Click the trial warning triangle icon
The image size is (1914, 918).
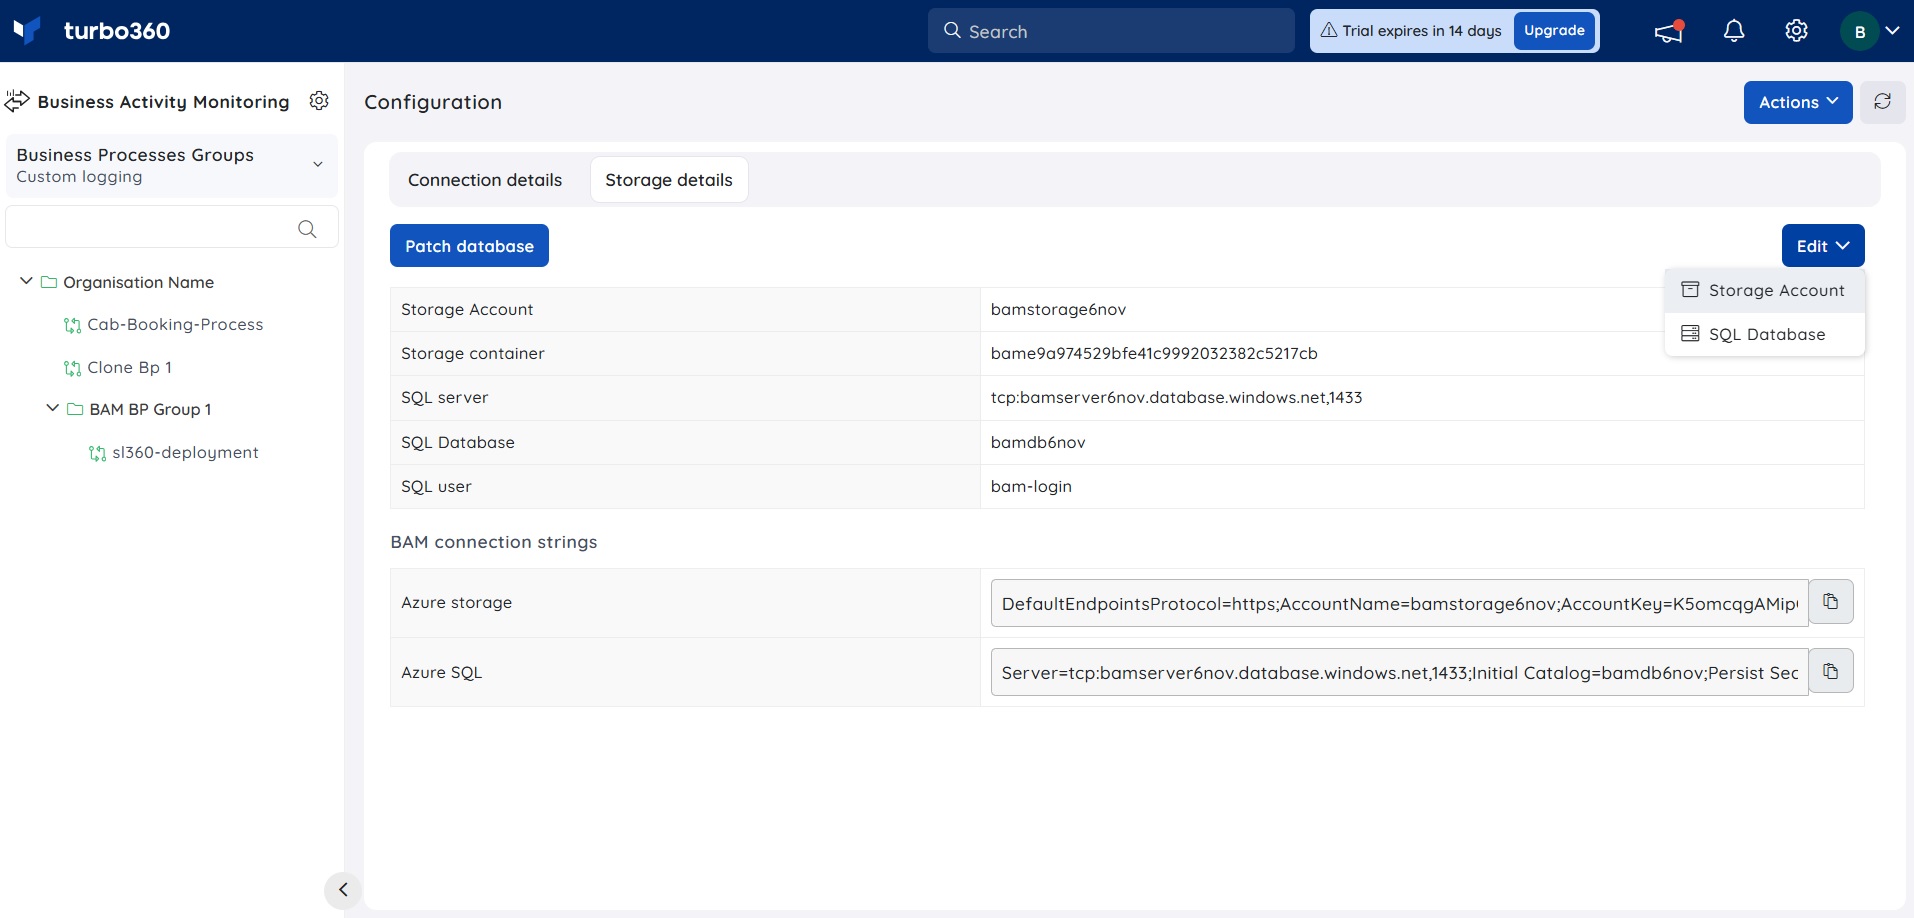[x=1329, y=30]
